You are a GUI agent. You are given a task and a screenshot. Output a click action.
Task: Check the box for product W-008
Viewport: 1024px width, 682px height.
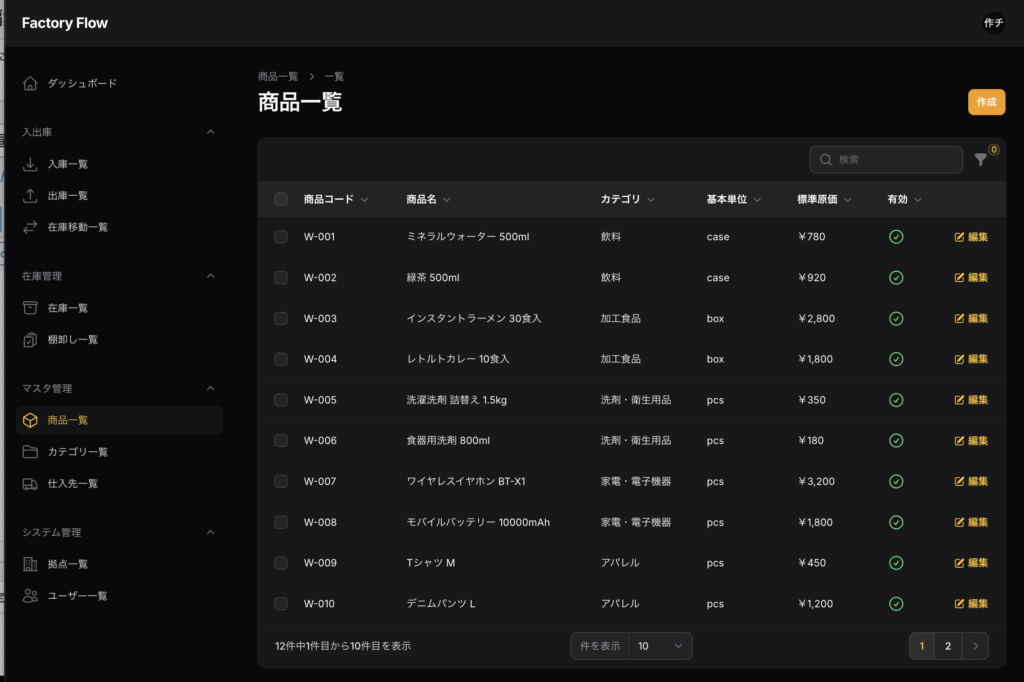tap(281, 522)
